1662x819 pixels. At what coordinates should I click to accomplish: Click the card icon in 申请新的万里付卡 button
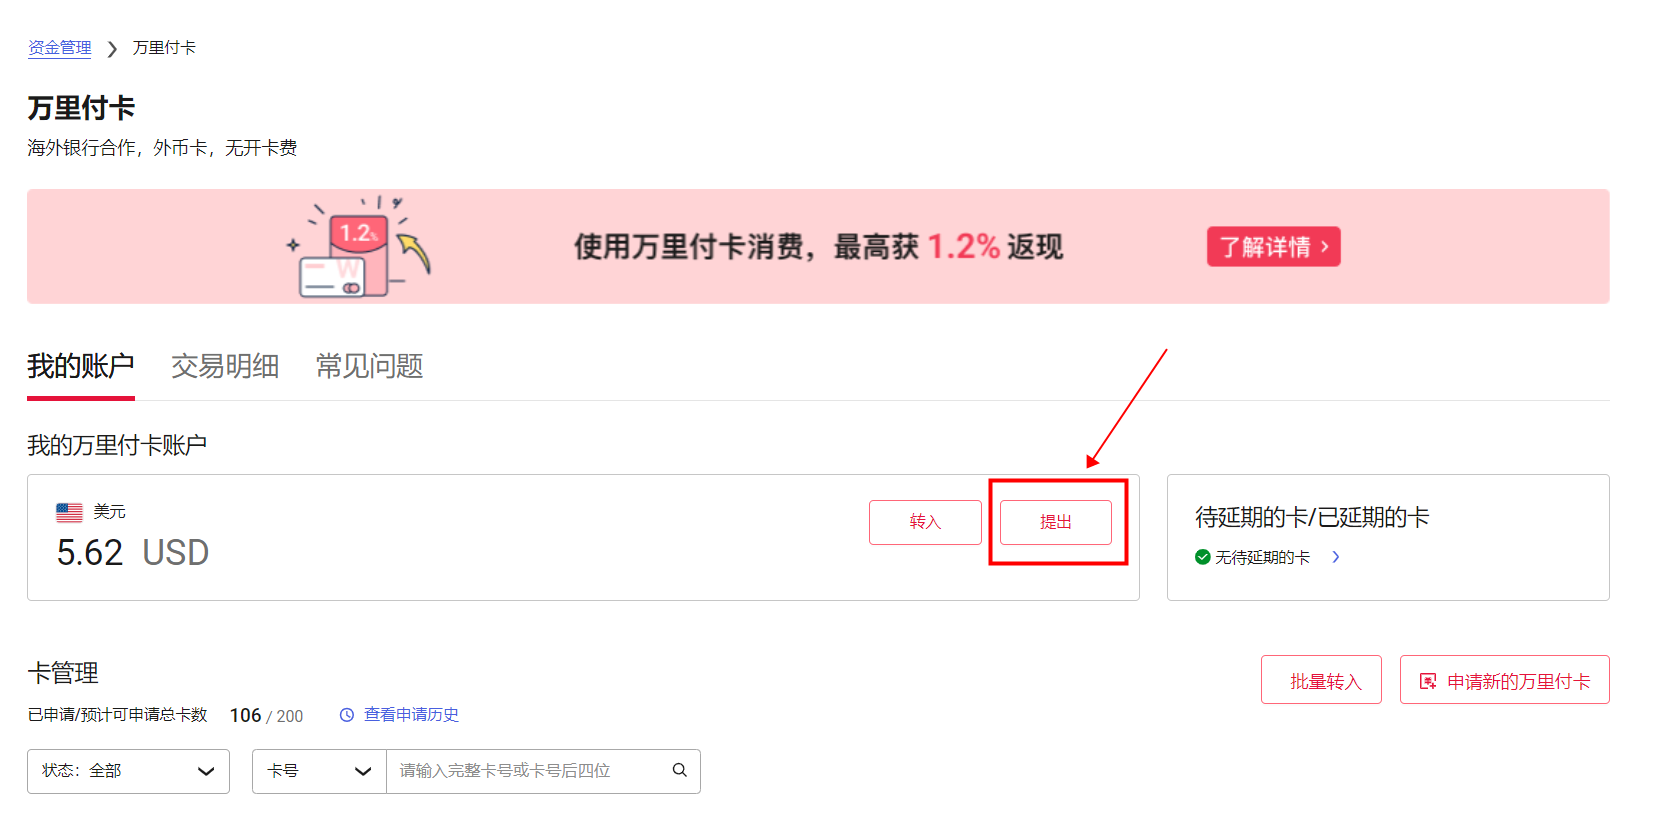[1428, 681]
